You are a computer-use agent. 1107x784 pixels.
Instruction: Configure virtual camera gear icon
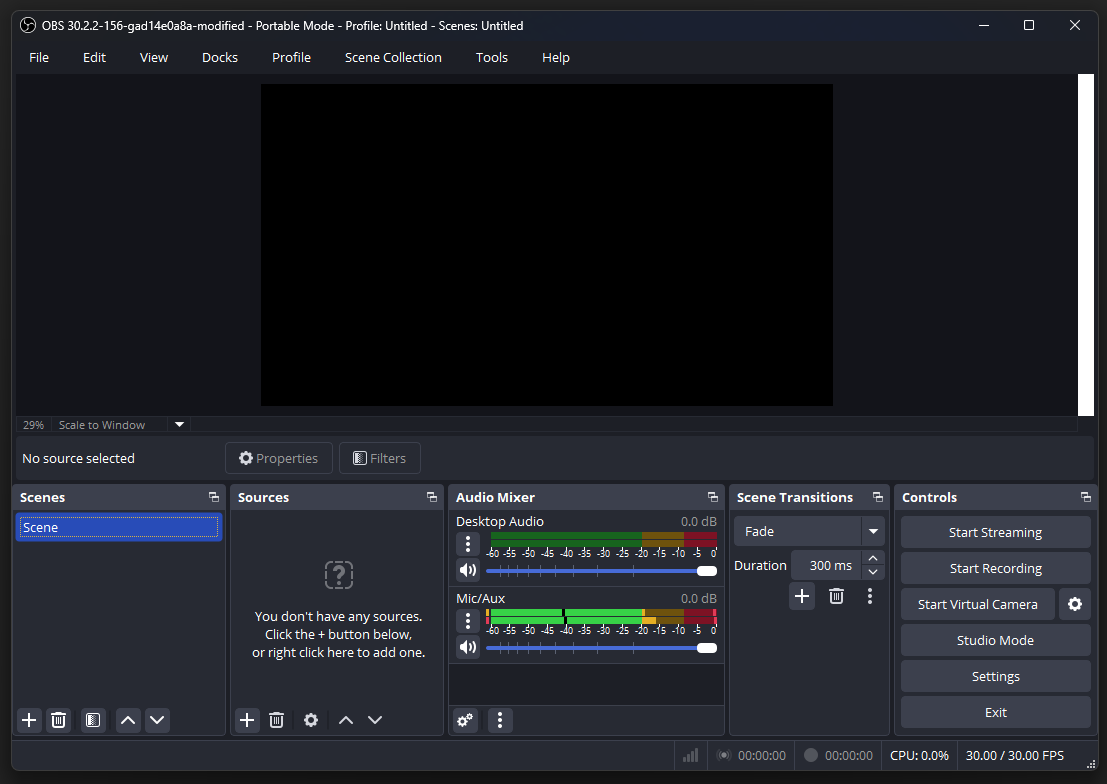click(x=1075, y=604)
